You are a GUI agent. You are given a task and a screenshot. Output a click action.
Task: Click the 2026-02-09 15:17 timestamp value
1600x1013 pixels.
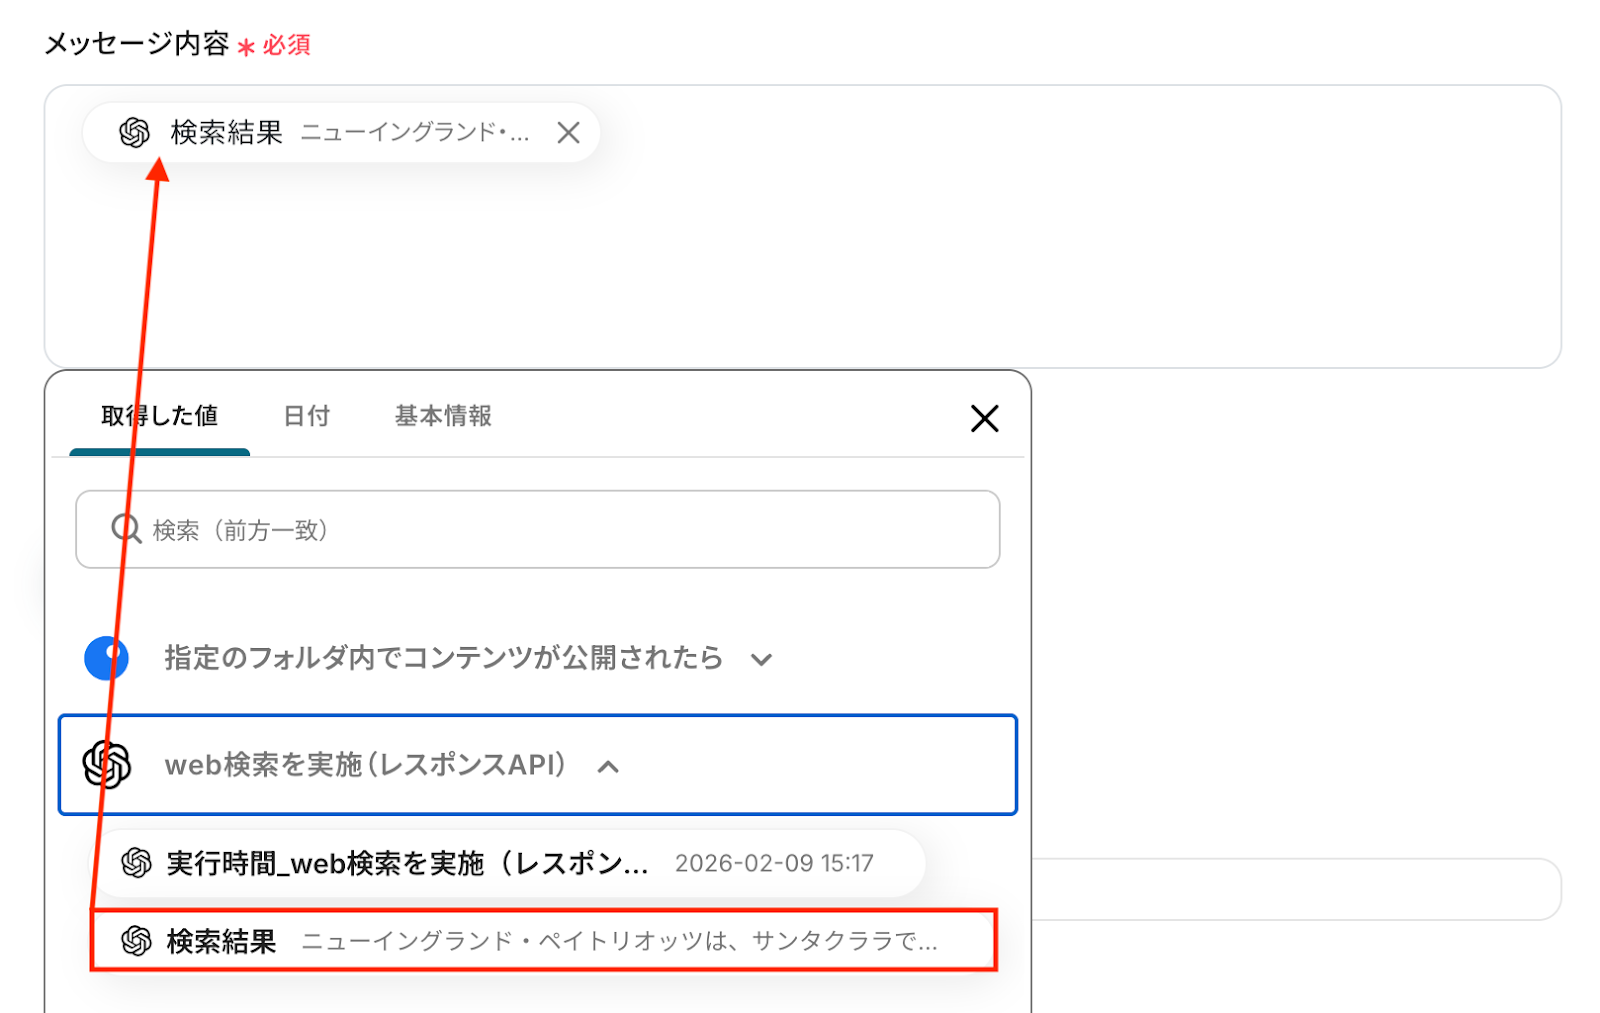point(774,863)
